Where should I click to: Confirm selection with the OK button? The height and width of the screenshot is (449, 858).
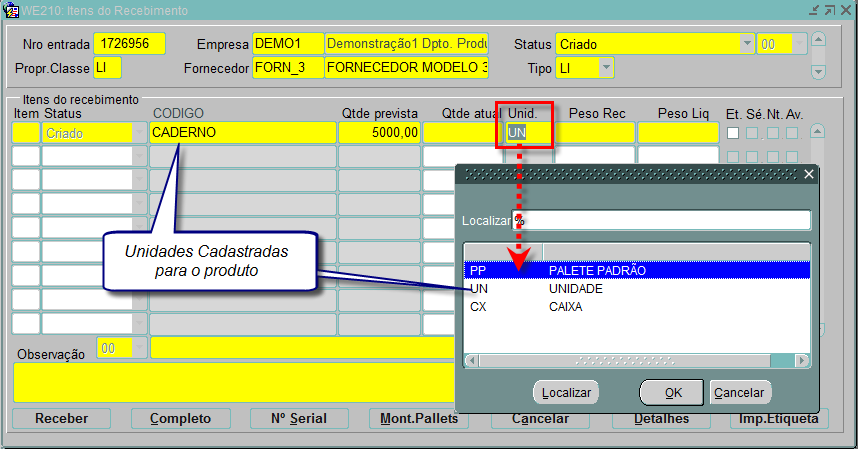click(x=673, y=393)
